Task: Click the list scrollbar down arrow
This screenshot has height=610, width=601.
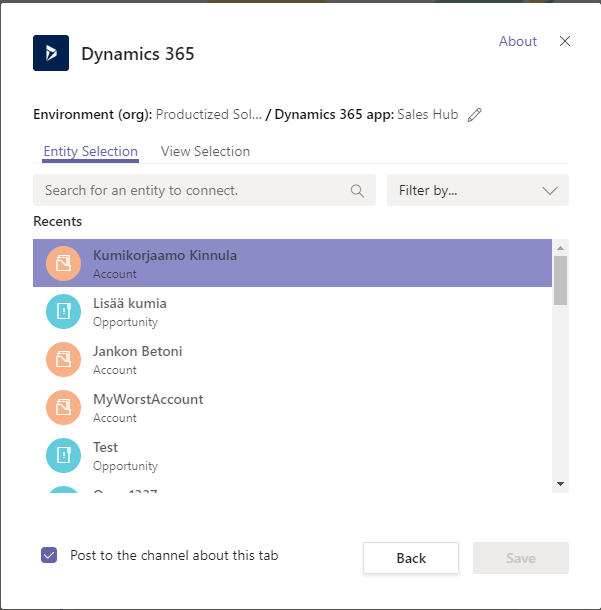Action: 560,484
